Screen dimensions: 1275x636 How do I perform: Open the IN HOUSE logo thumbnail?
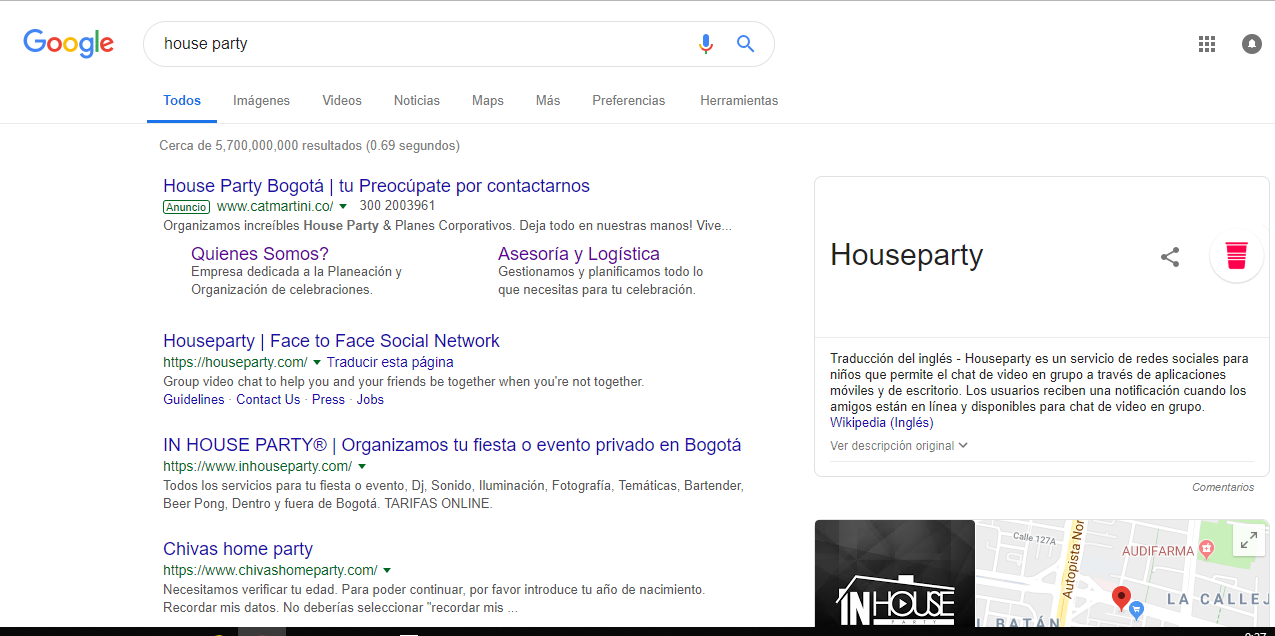(x=894, y=575)
